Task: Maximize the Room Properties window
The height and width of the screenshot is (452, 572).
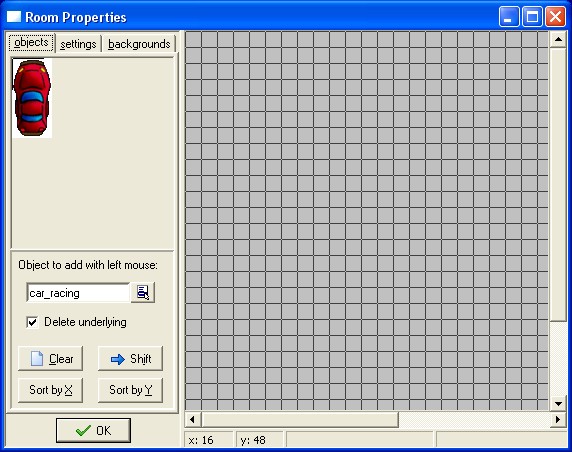Action: [x=532, y=17]
